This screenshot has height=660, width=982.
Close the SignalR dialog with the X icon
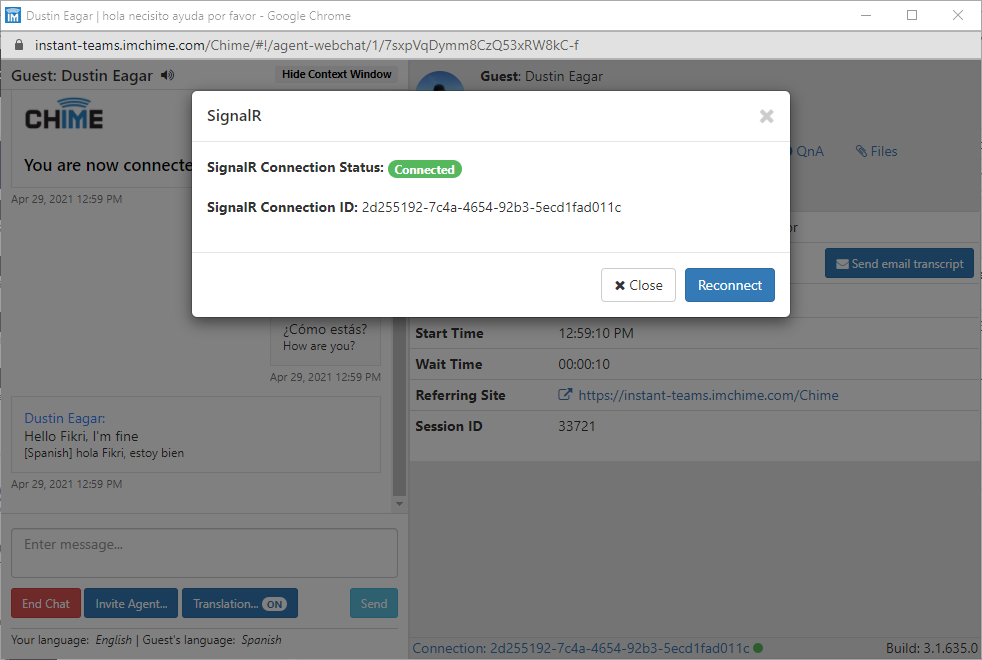click(766, 116)
